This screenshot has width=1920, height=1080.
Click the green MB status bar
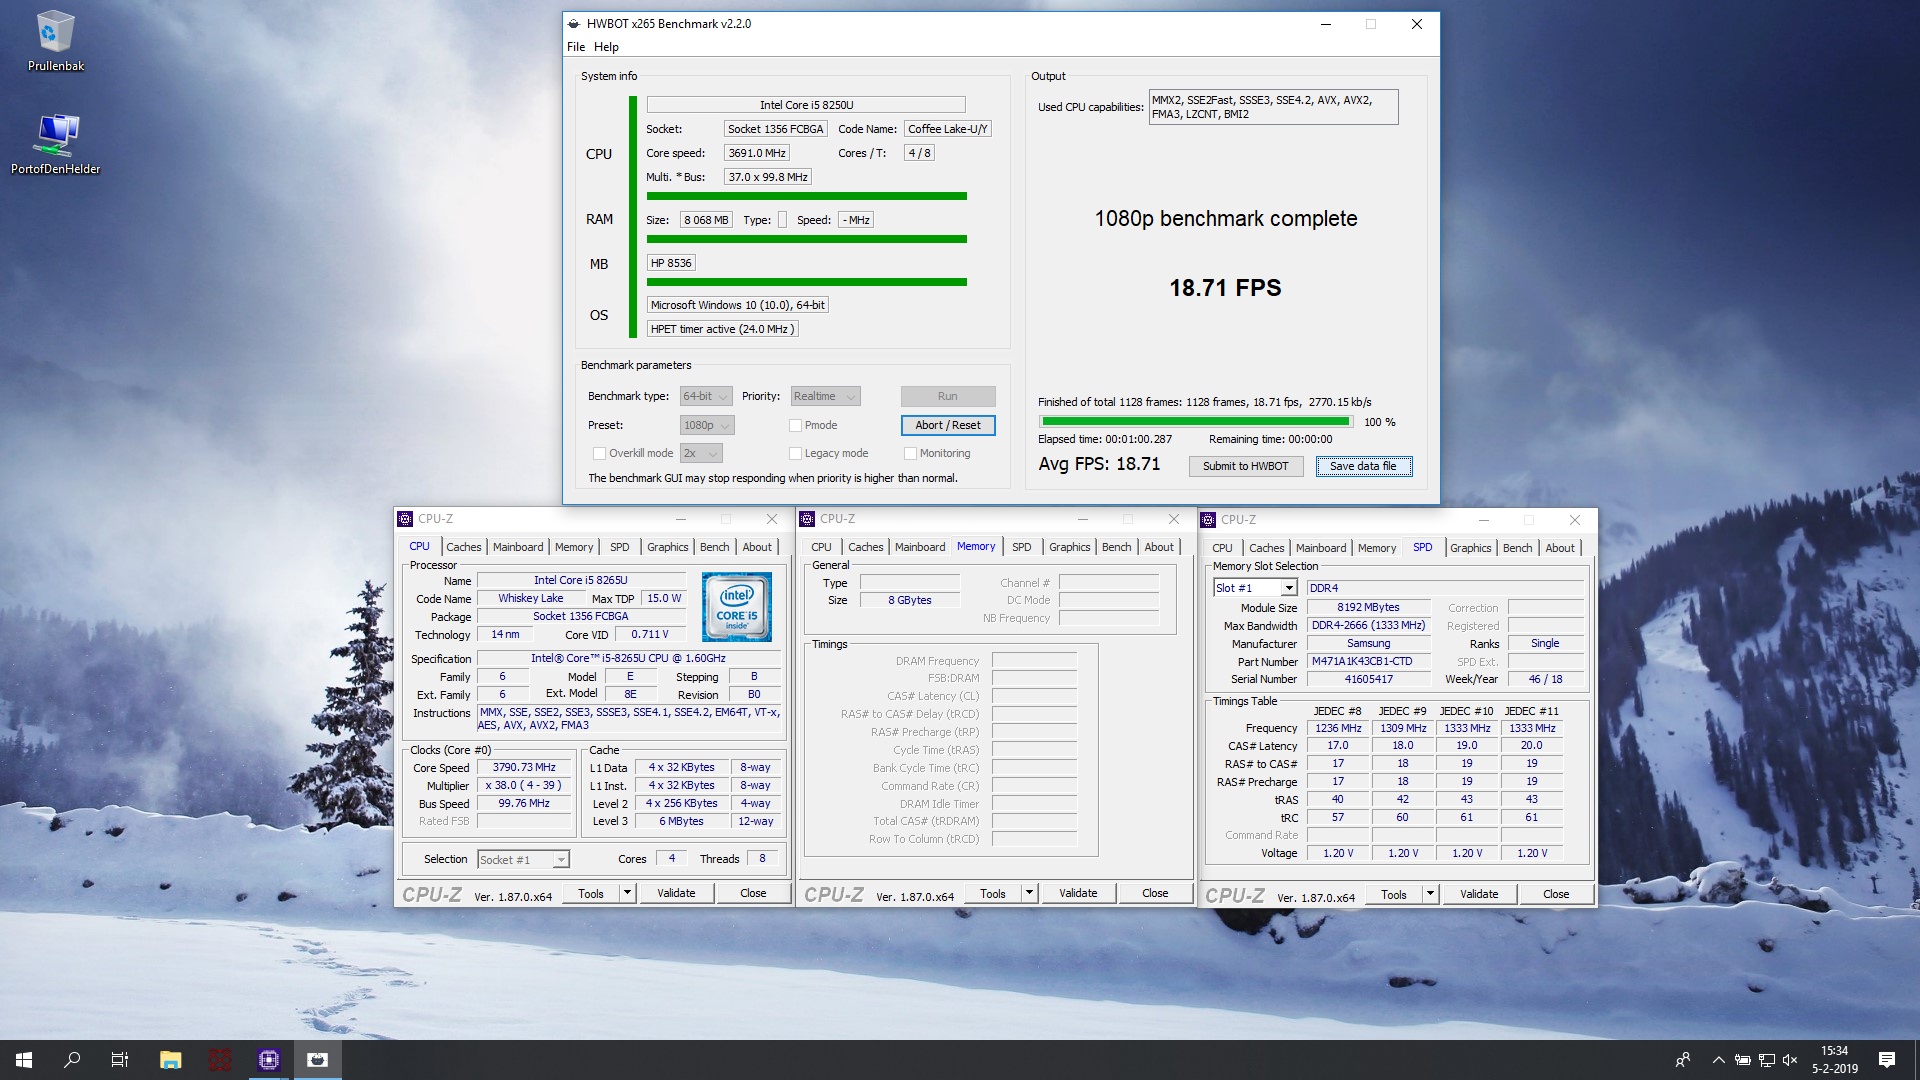[806, 282]
